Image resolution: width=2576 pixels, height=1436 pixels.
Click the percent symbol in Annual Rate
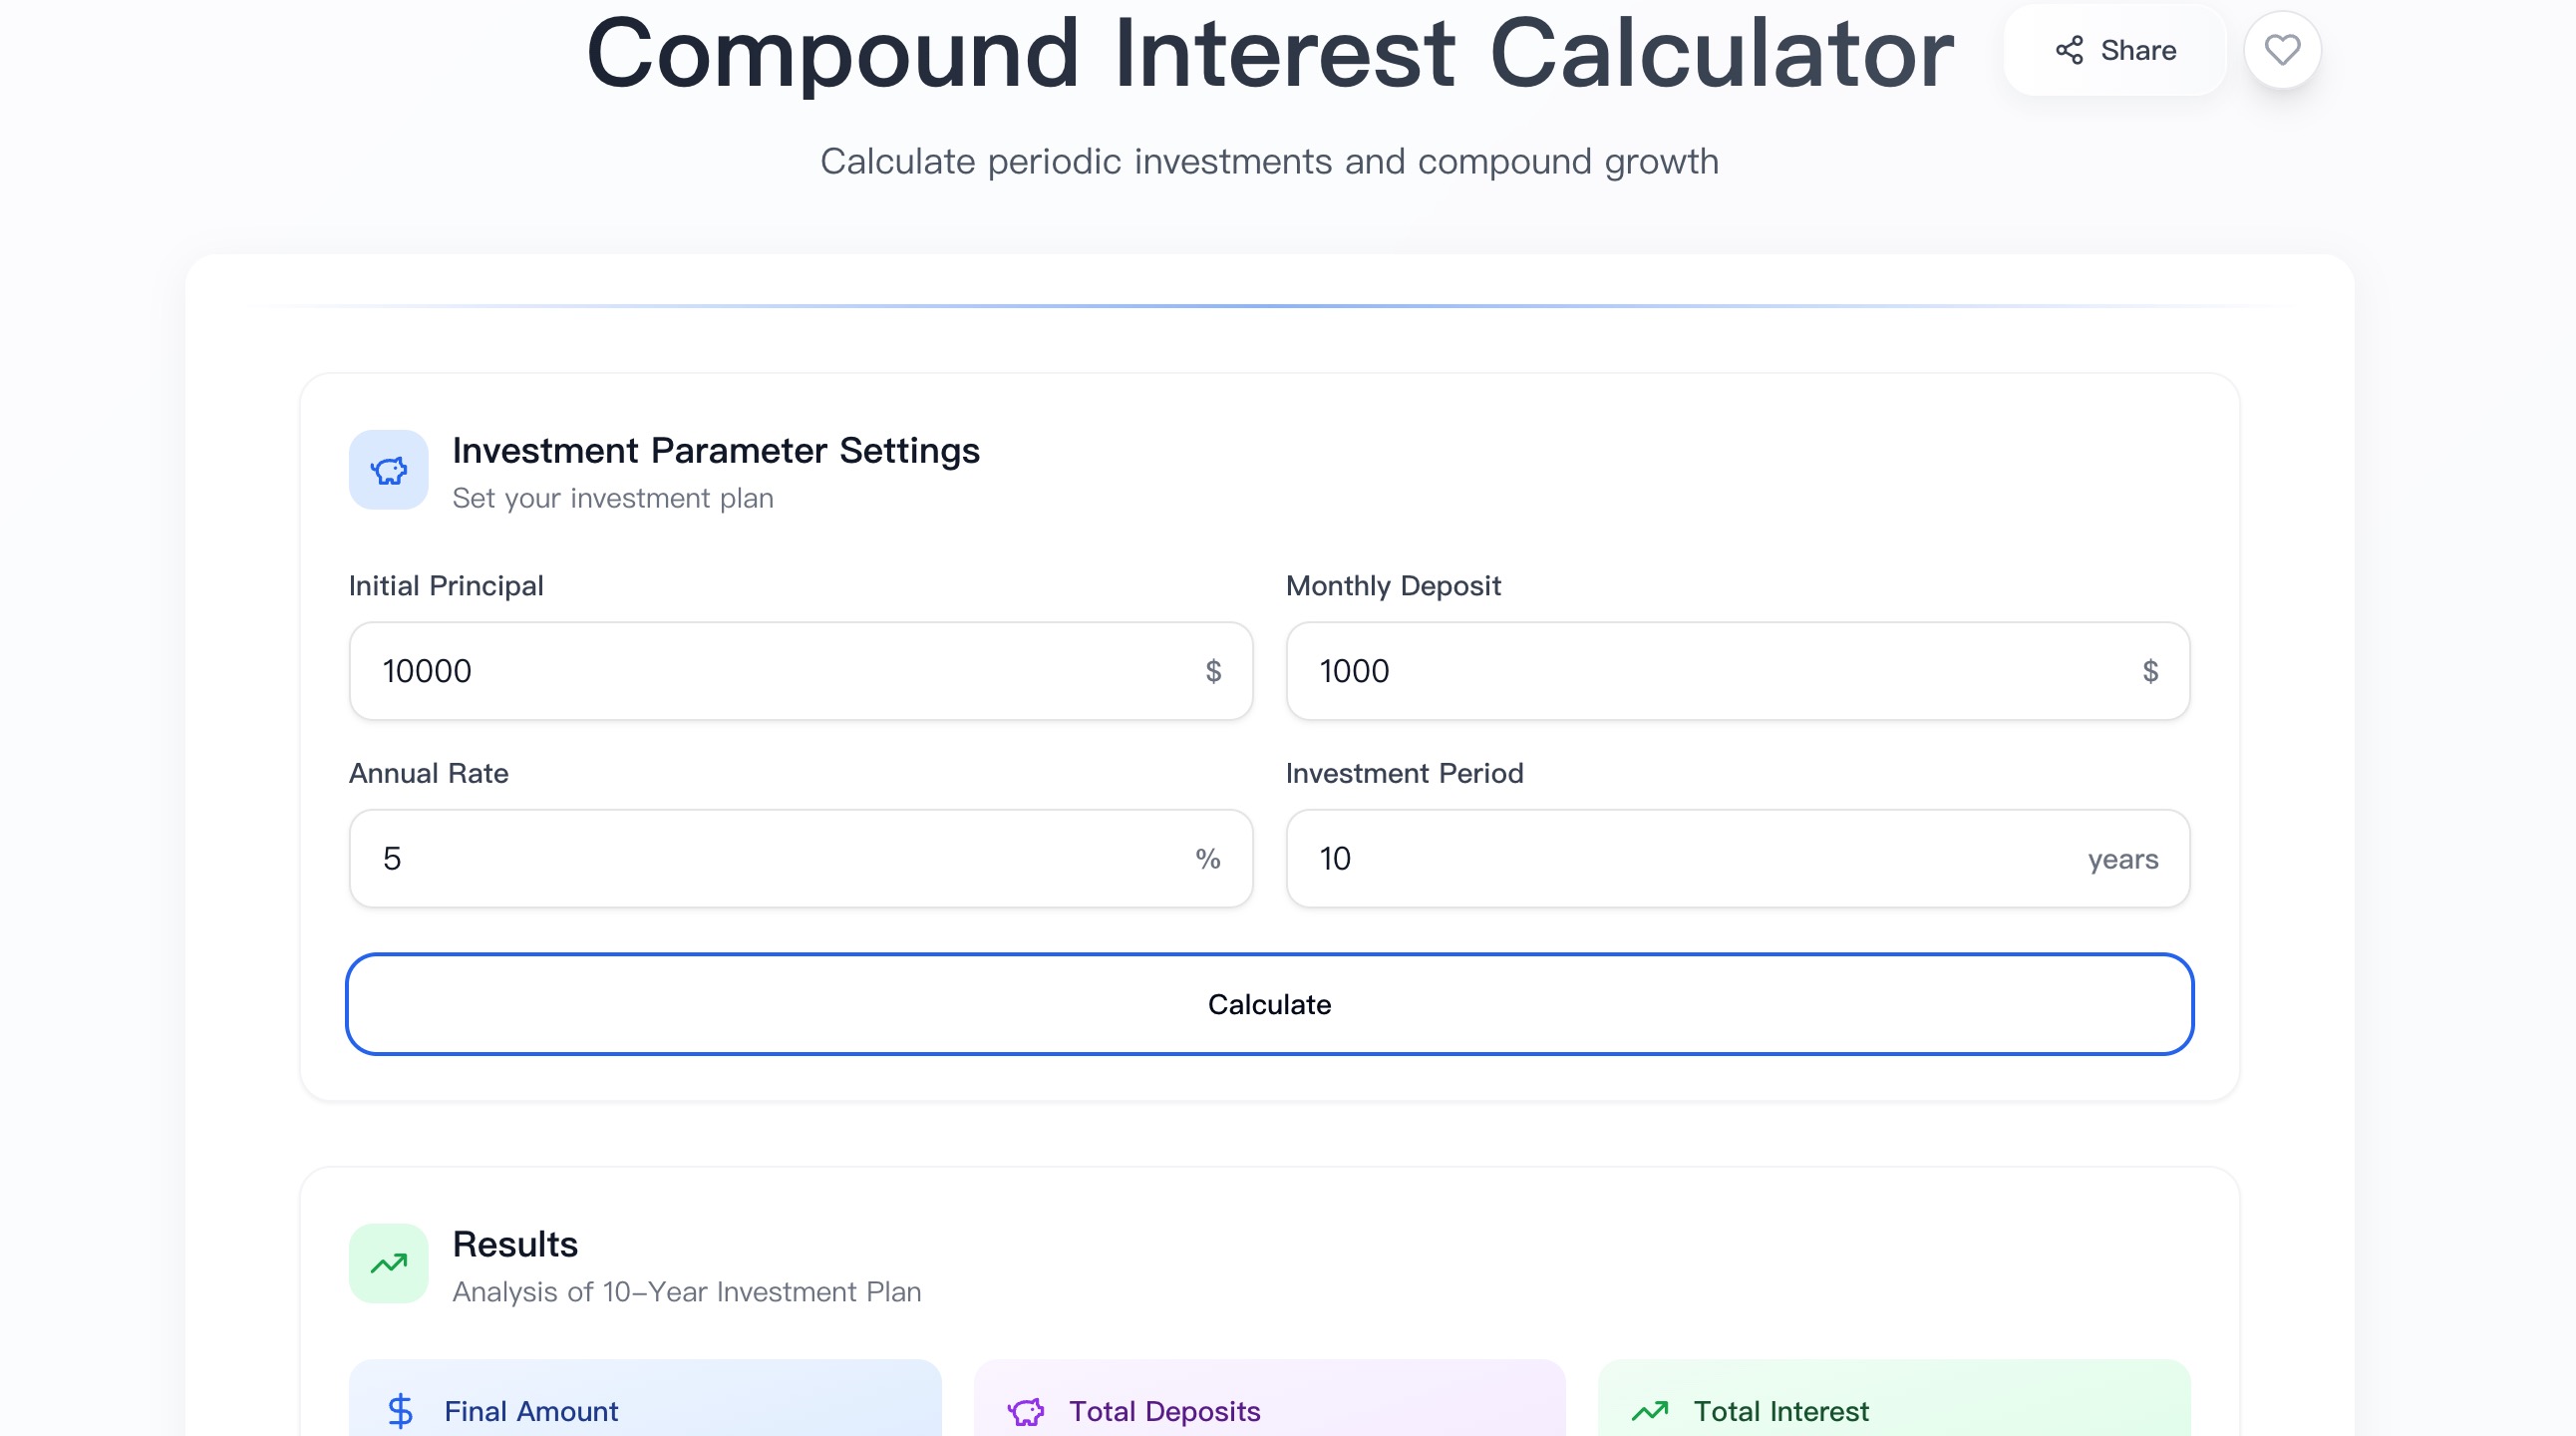tap(1208, 858)
